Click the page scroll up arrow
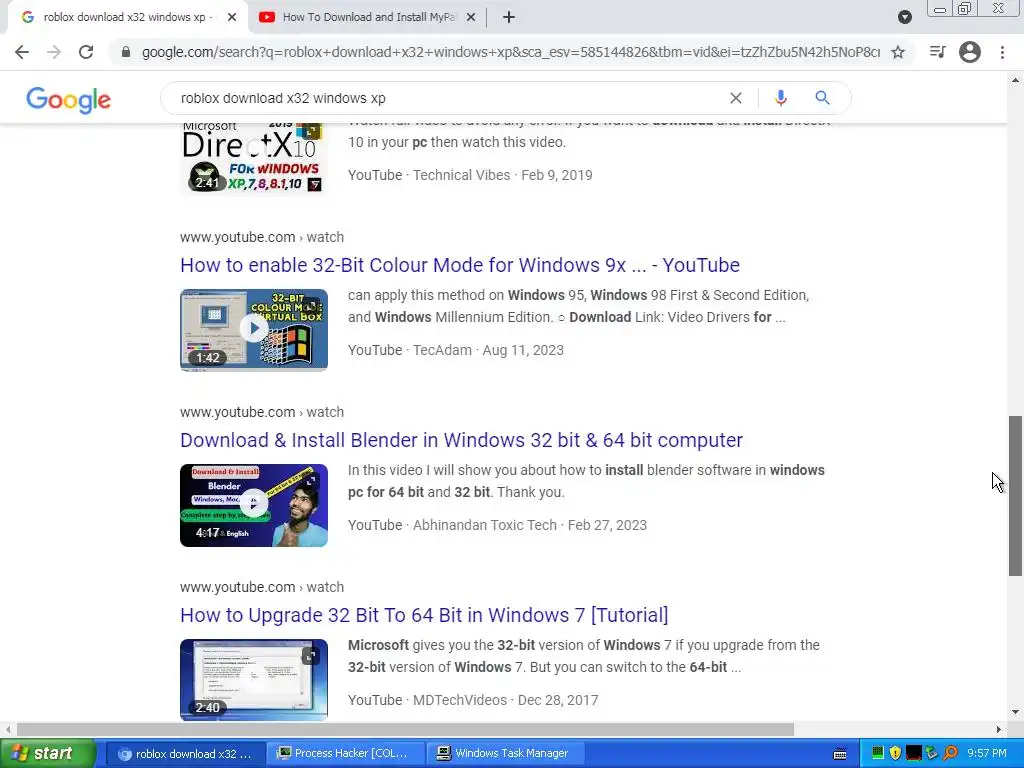The image size is (1024, 768). pos(1015,80)
